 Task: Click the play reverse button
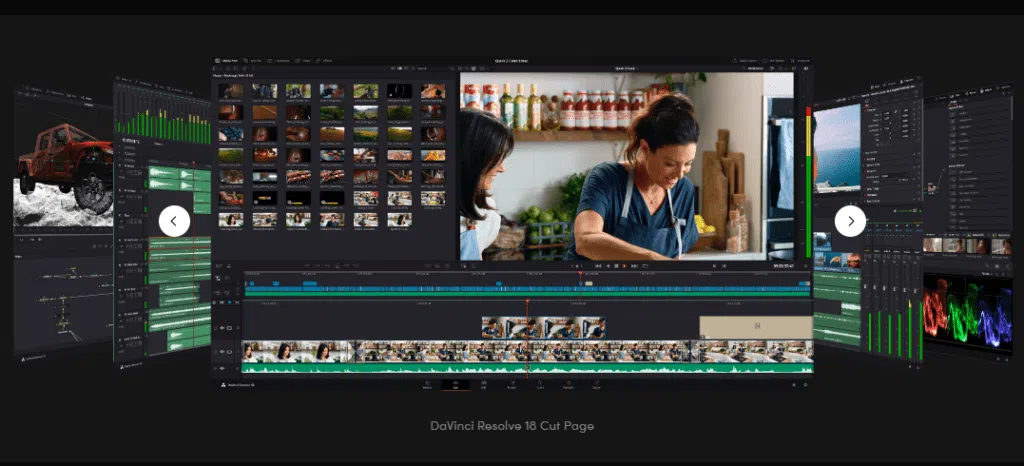point(608,266)
